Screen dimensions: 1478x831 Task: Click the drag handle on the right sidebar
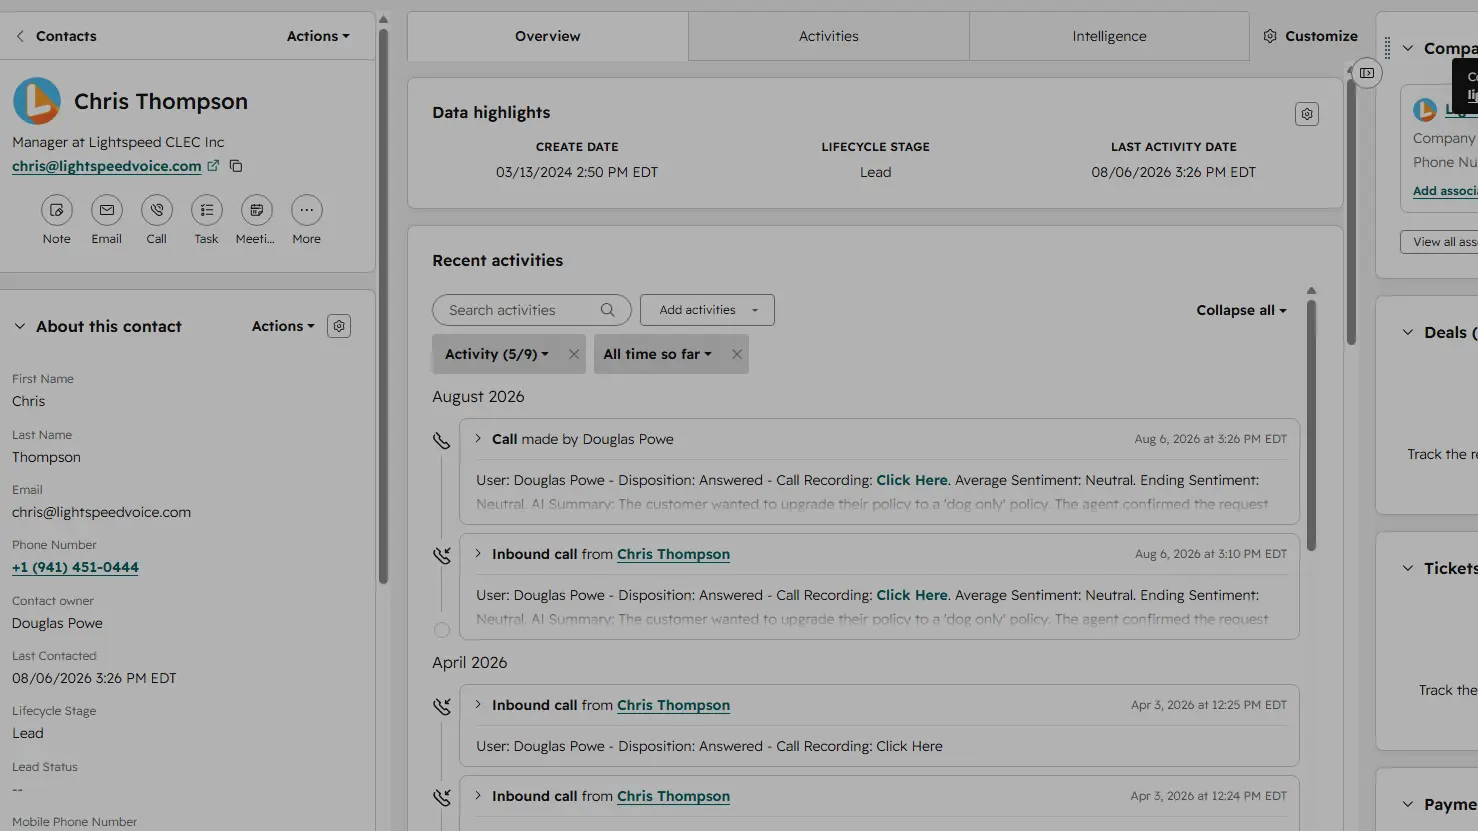point(1387,48)
